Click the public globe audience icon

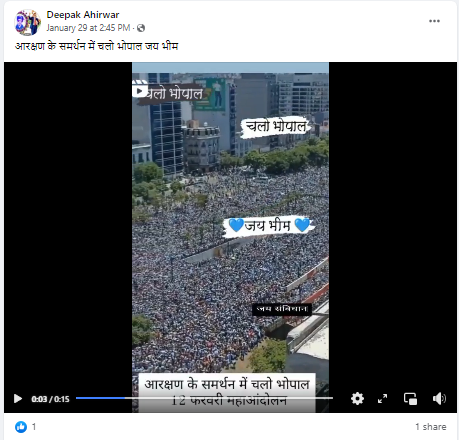(x=141, y=28)
